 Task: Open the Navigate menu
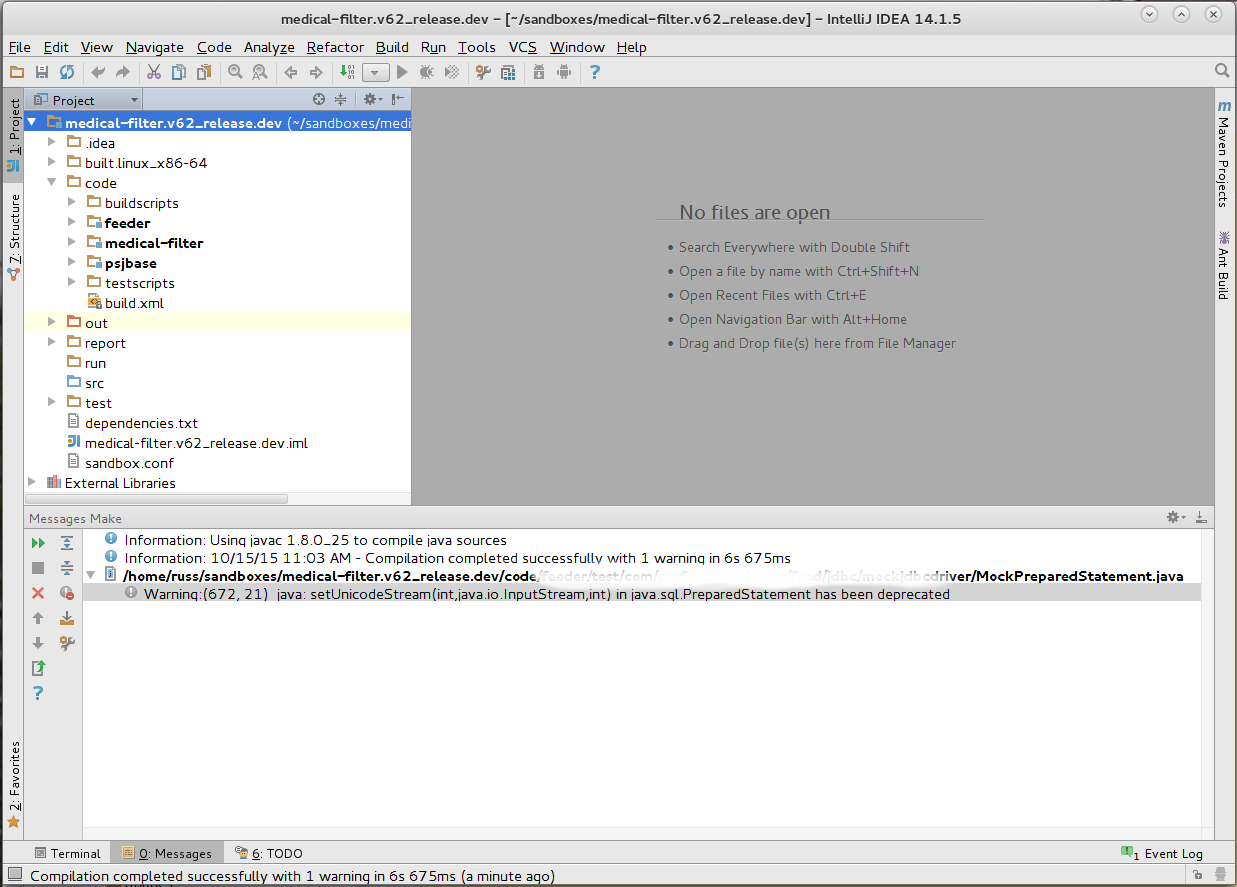point(155,47)
